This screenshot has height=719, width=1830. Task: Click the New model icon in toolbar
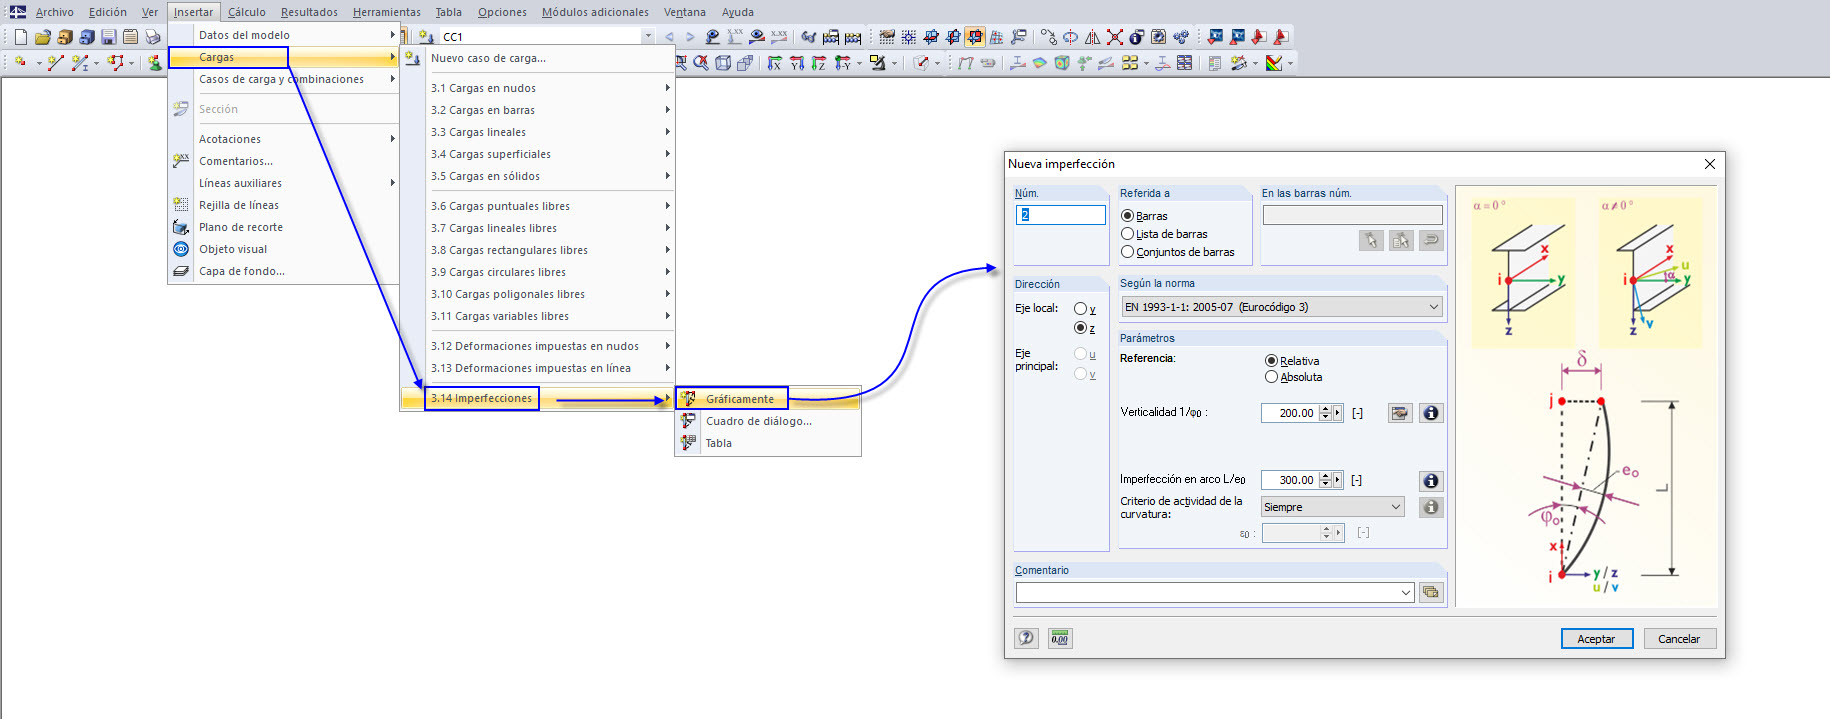pyautogui.click(x=21, y=37)
